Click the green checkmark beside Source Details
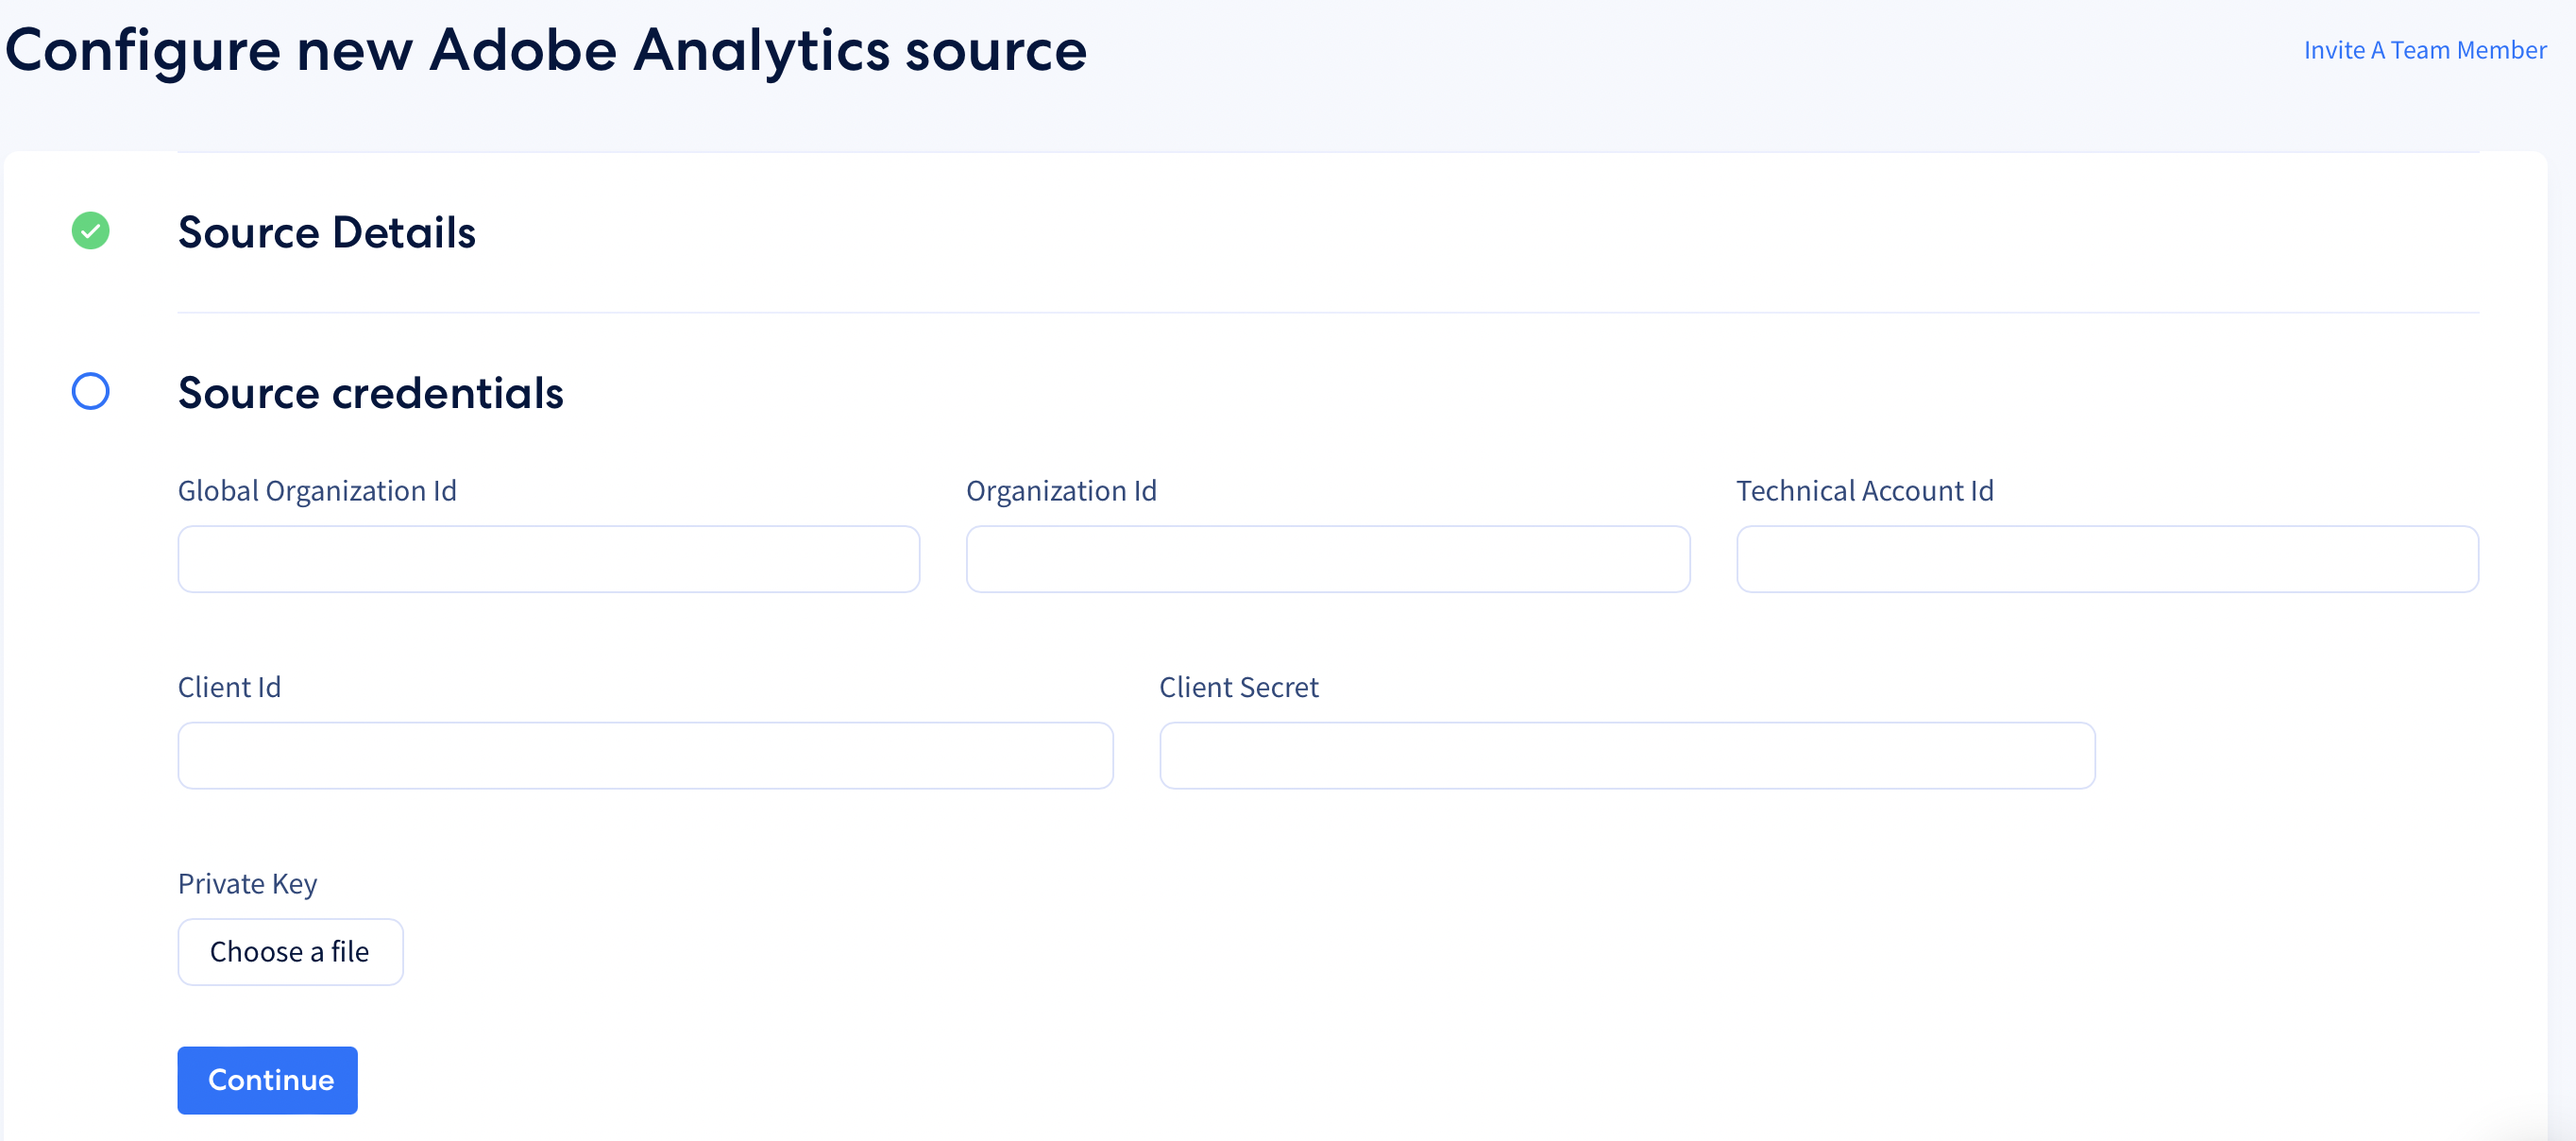 point(90,231)
